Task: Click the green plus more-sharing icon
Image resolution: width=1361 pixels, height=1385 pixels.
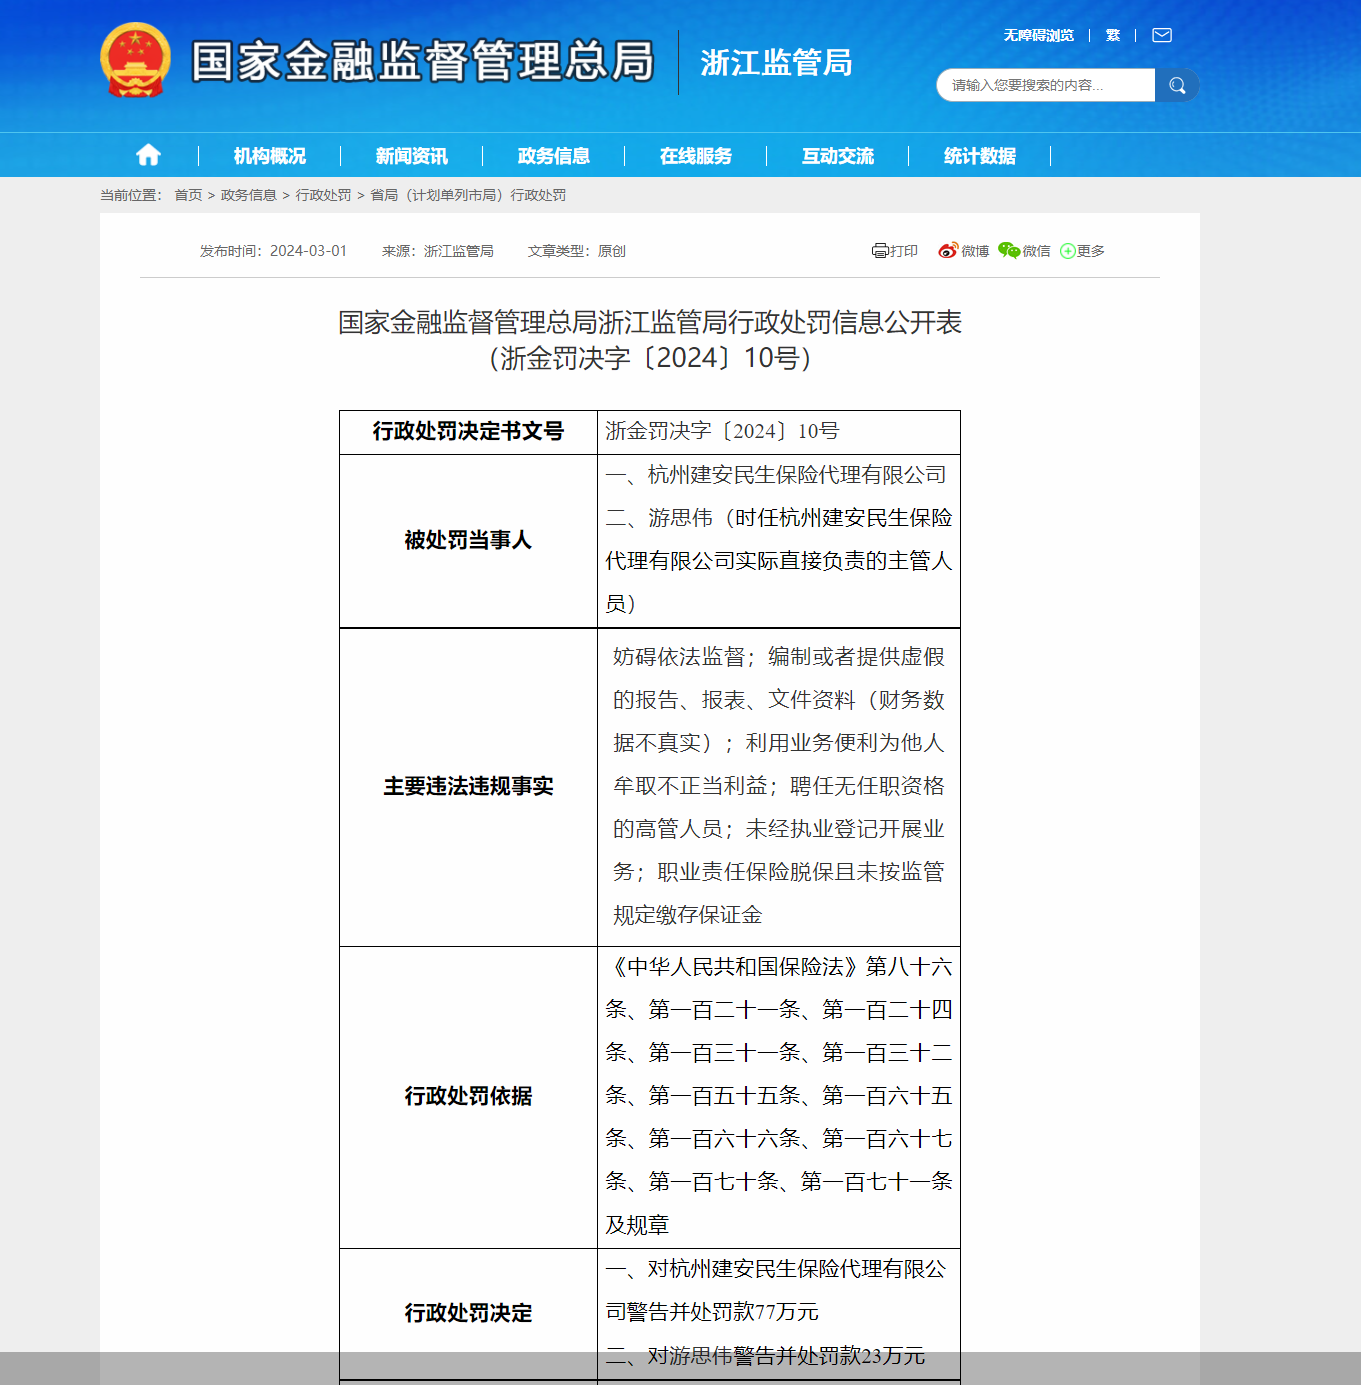Action: point(1068,251)
